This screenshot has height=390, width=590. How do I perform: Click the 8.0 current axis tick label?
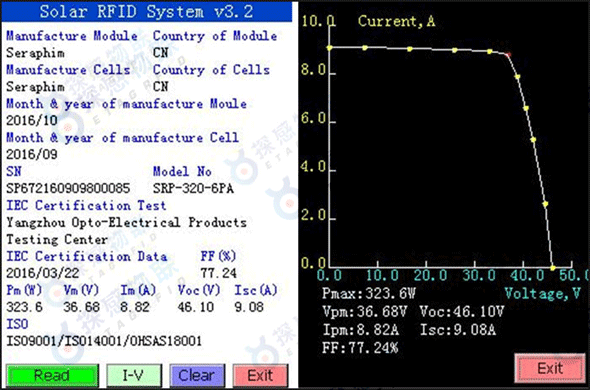pyautogui.click(x=313, y=70)
